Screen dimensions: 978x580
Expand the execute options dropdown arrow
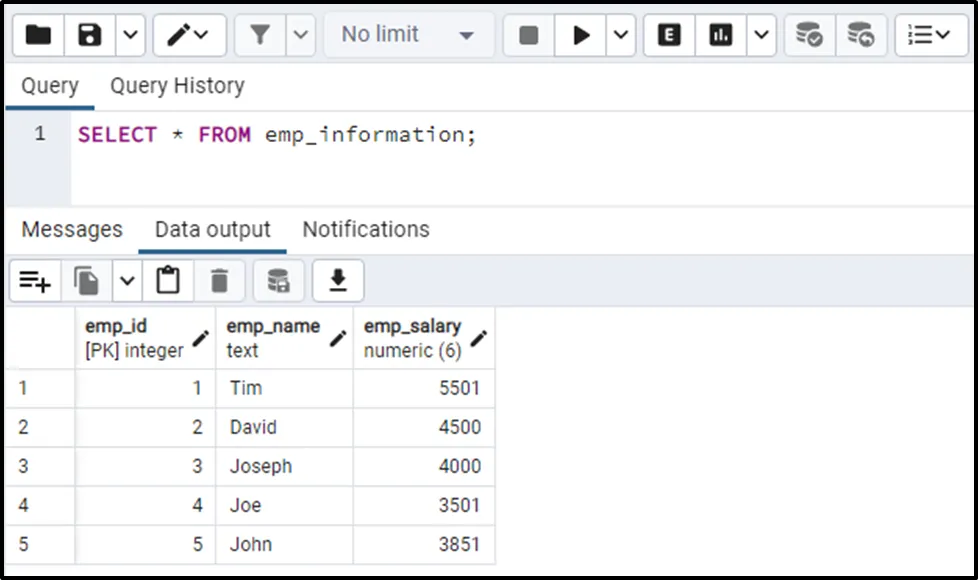[x=621, y=35]
